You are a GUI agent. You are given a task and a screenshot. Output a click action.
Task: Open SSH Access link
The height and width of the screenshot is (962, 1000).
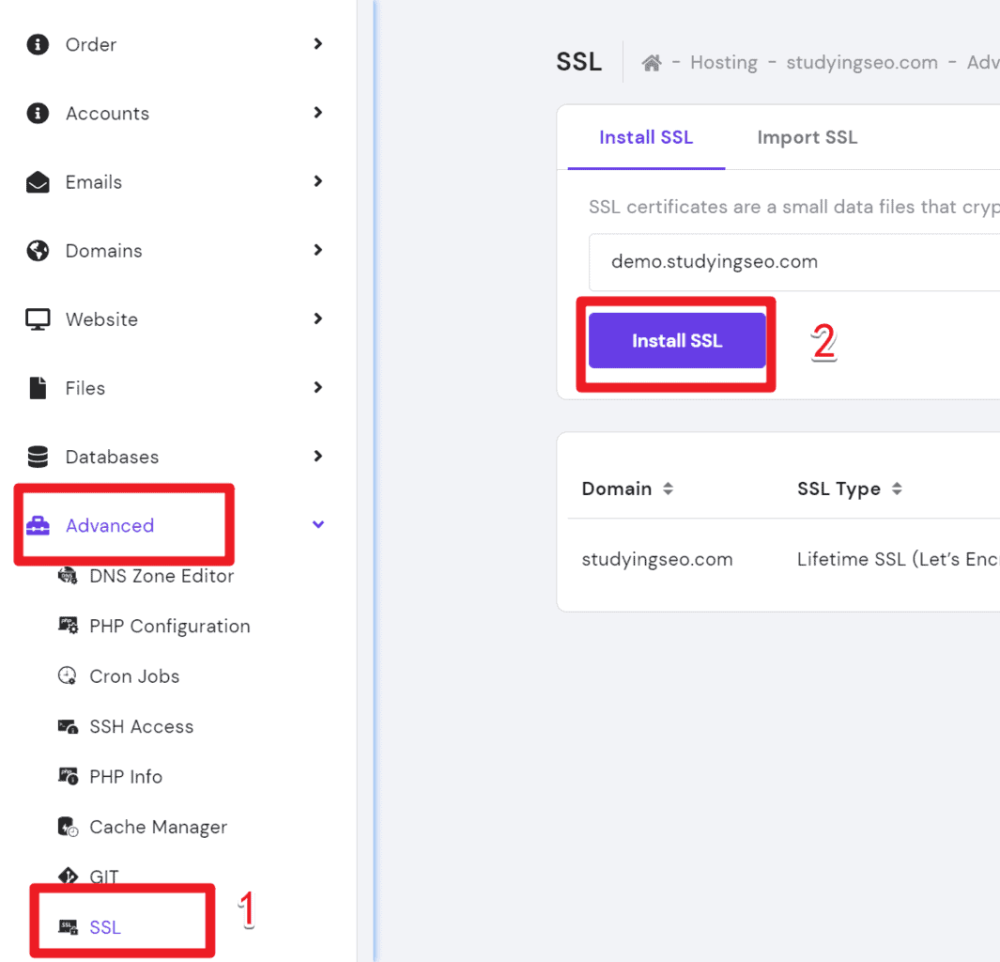point(142,727)
